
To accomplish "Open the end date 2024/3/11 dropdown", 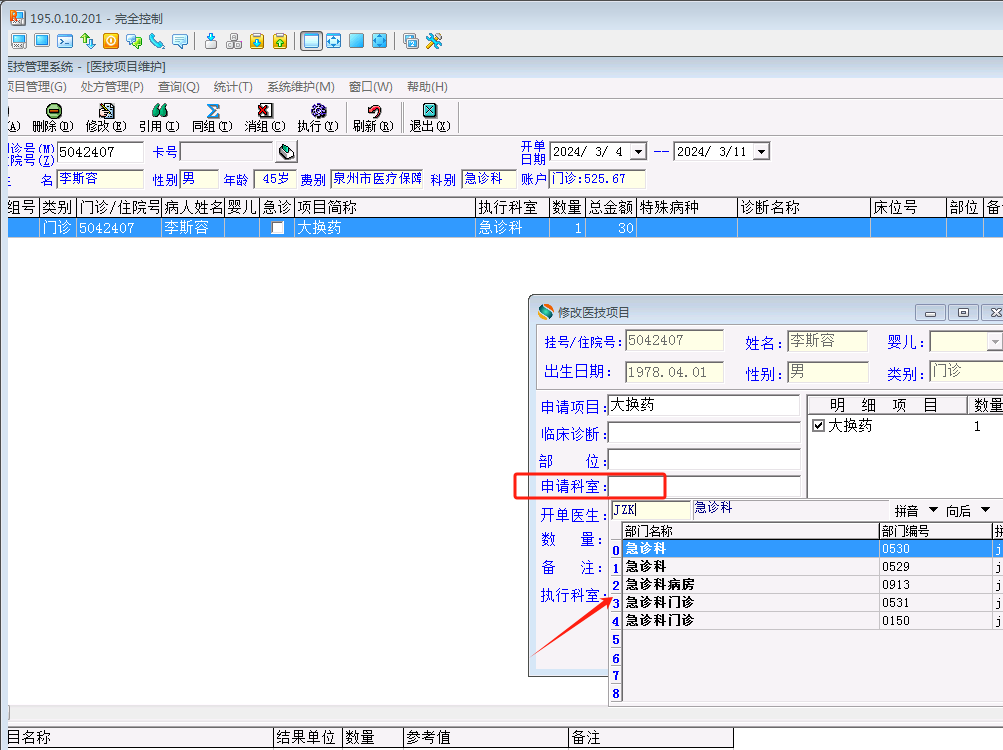I will point(761,152).
